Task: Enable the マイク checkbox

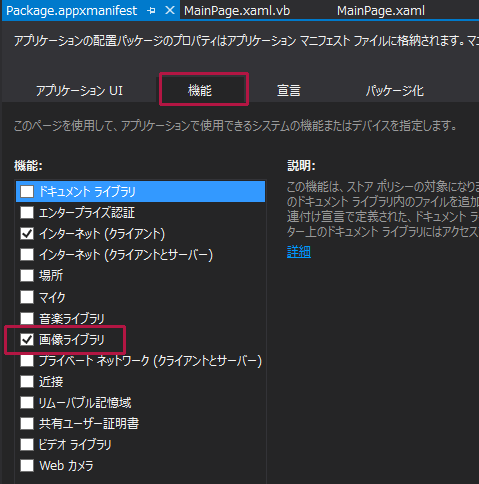Action: tap(27, 297)
